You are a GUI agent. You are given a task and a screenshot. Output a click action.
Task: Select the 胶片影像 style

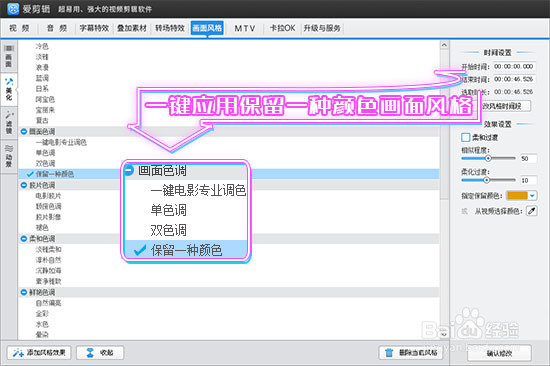[x=48, y=217]
